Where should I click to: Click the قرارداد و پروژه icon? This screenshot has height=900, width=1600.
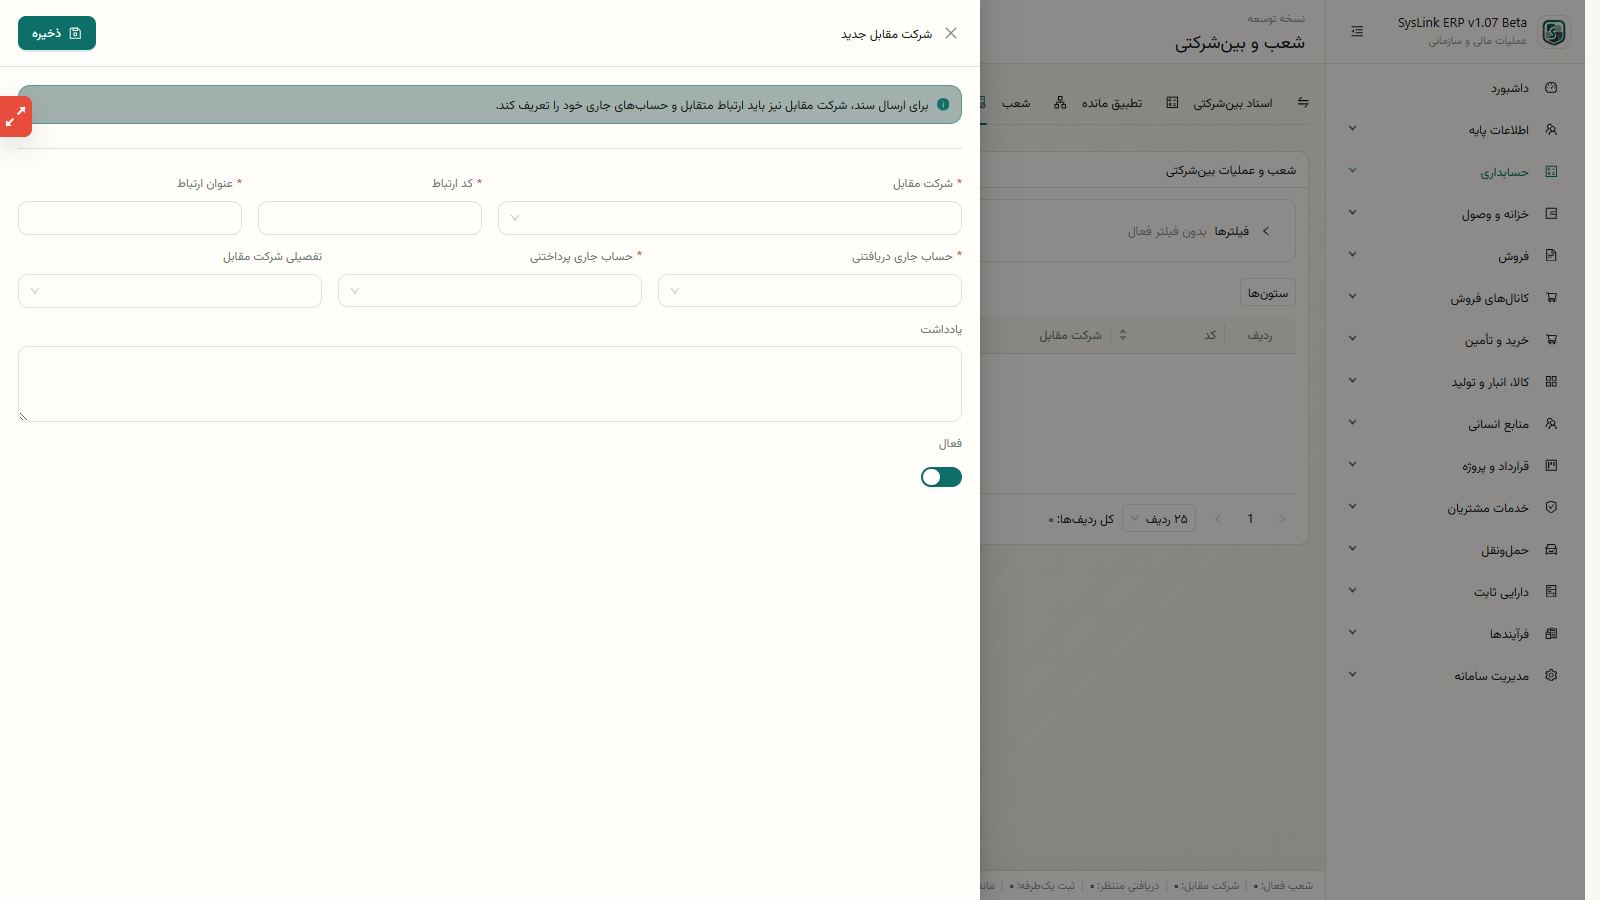1551,466
